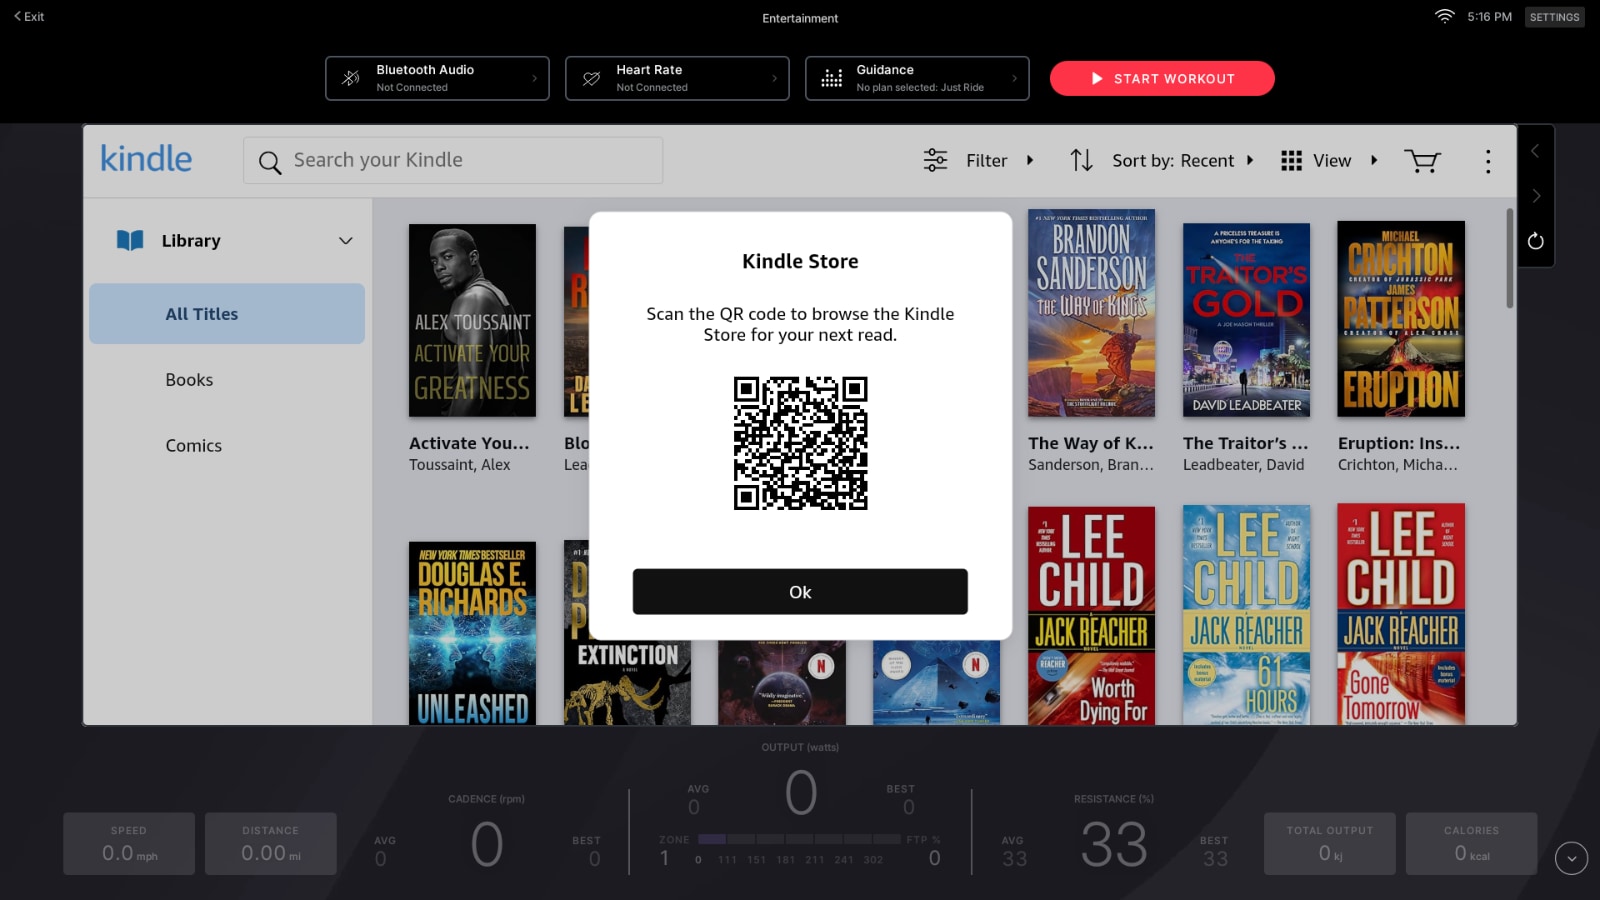Select Books in sidebar
1600x900 pixels.
(189, 380)
